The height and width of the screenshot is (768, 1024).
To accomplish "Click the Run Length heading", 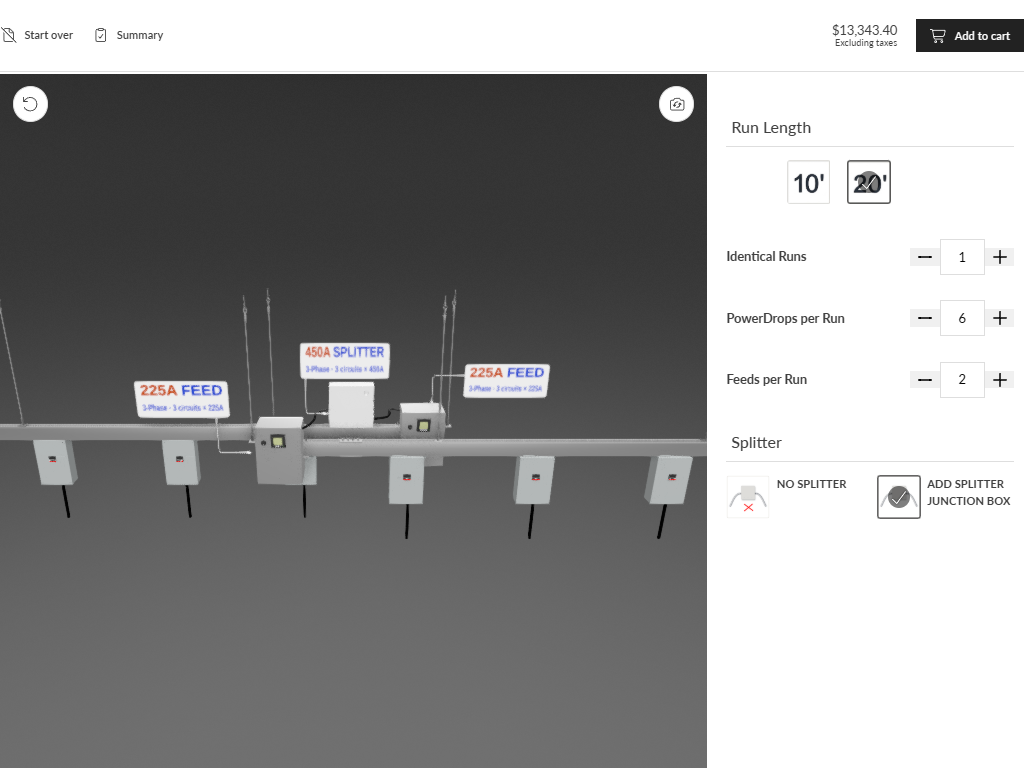I will [x=771, y=127].
